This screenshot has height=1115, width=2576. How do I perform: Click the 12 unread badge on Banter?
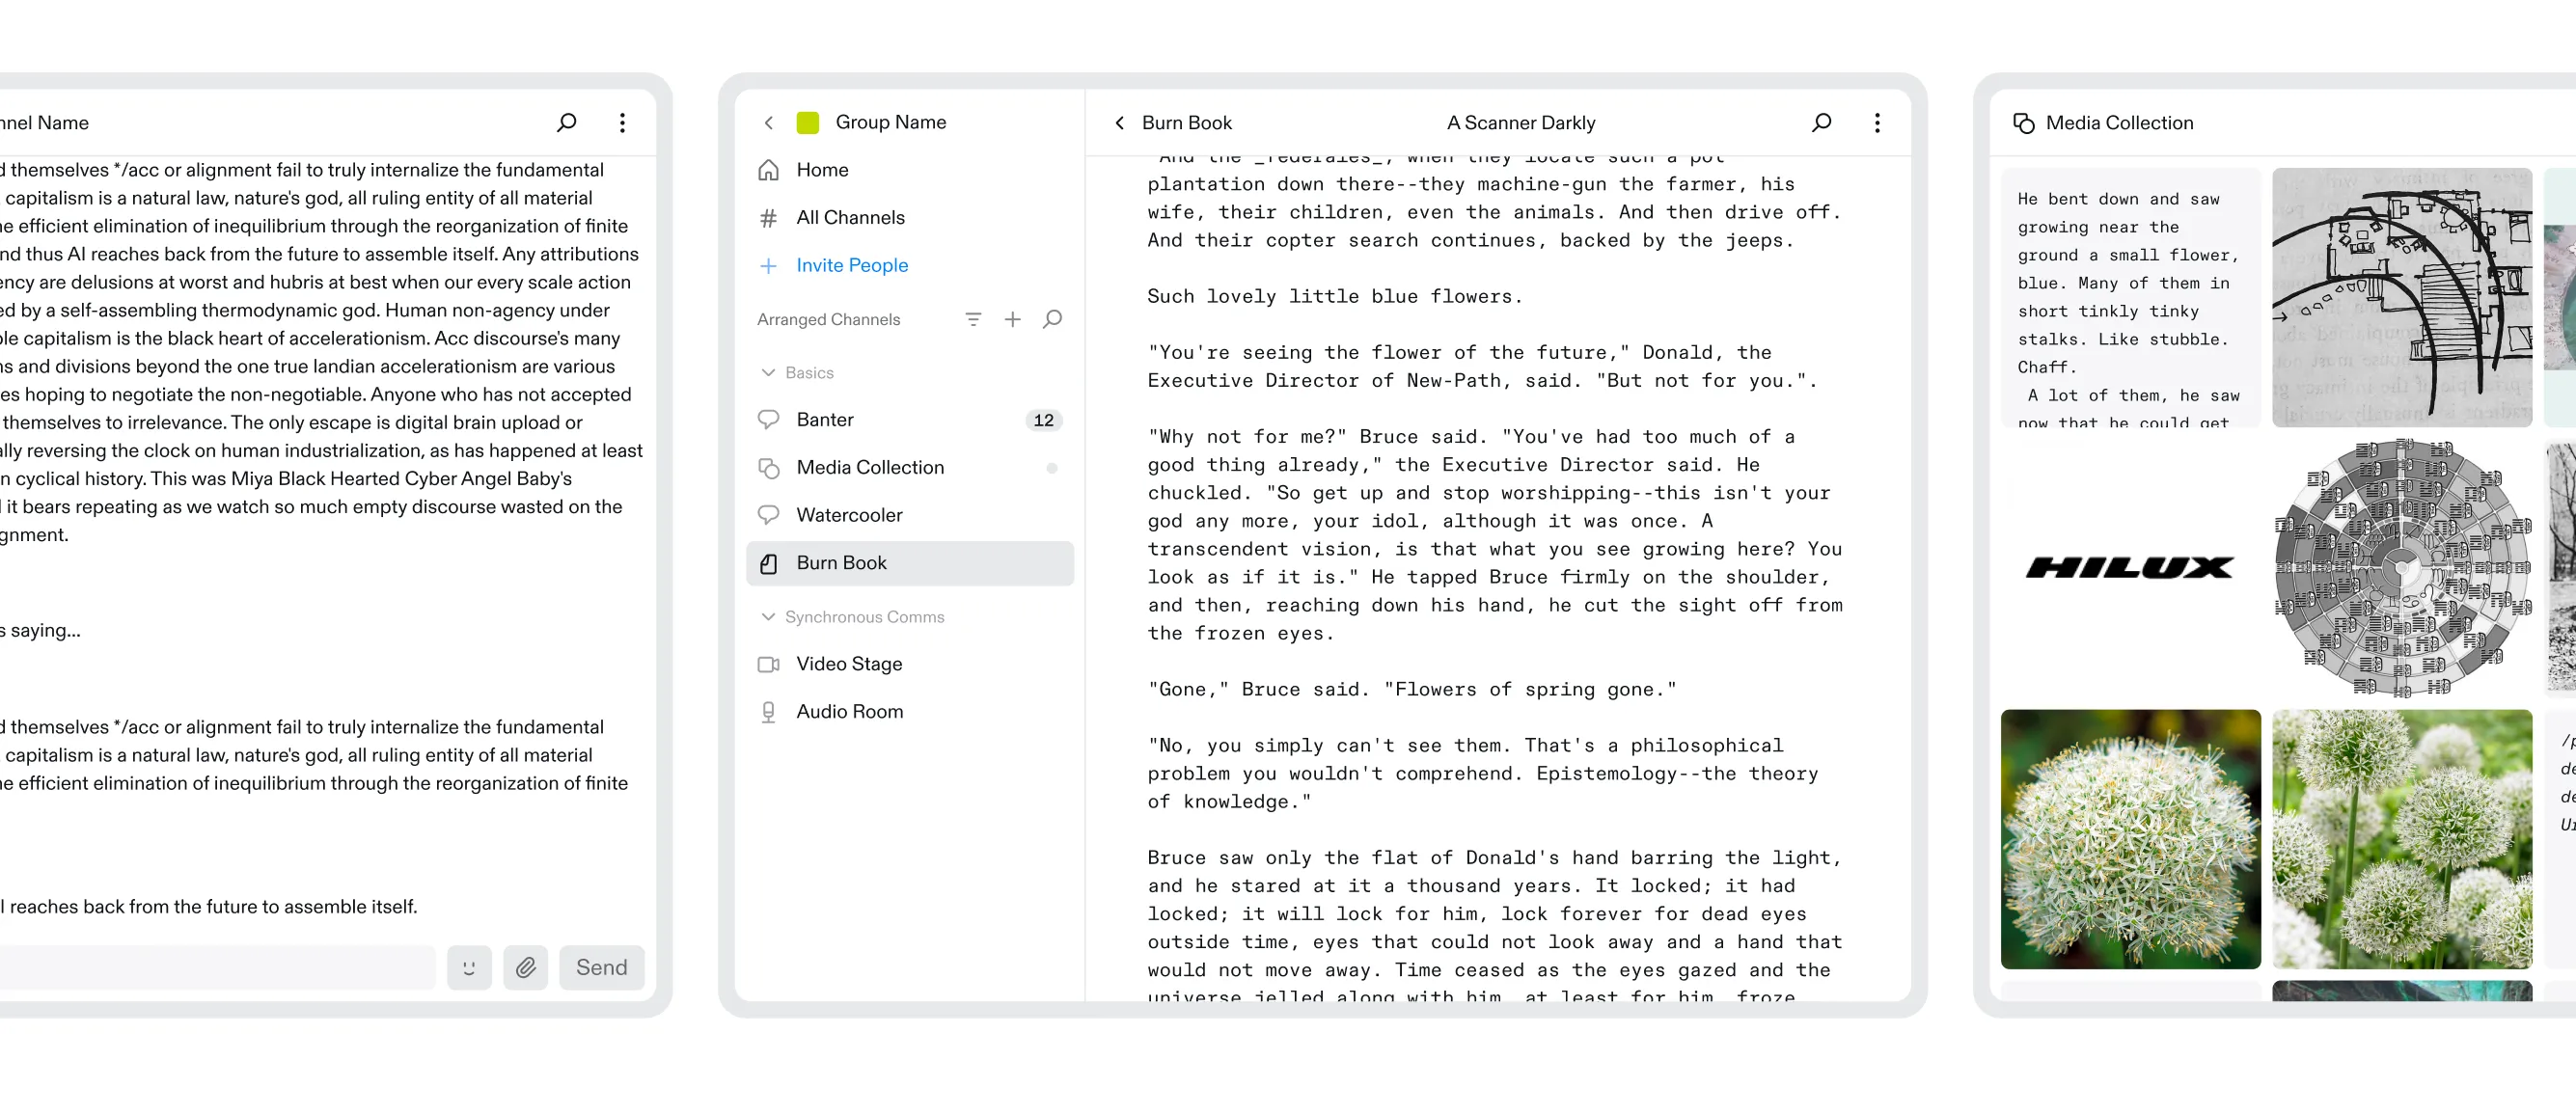1043,420
